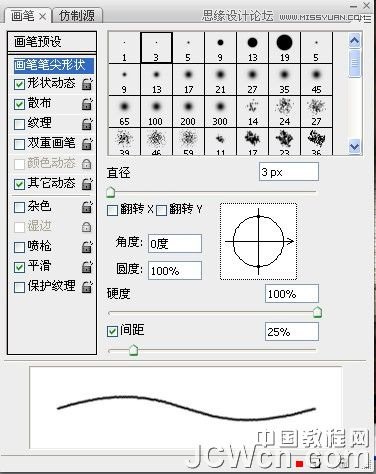
Task: Open the brush panel flyout menu icon
Action: 367,19
